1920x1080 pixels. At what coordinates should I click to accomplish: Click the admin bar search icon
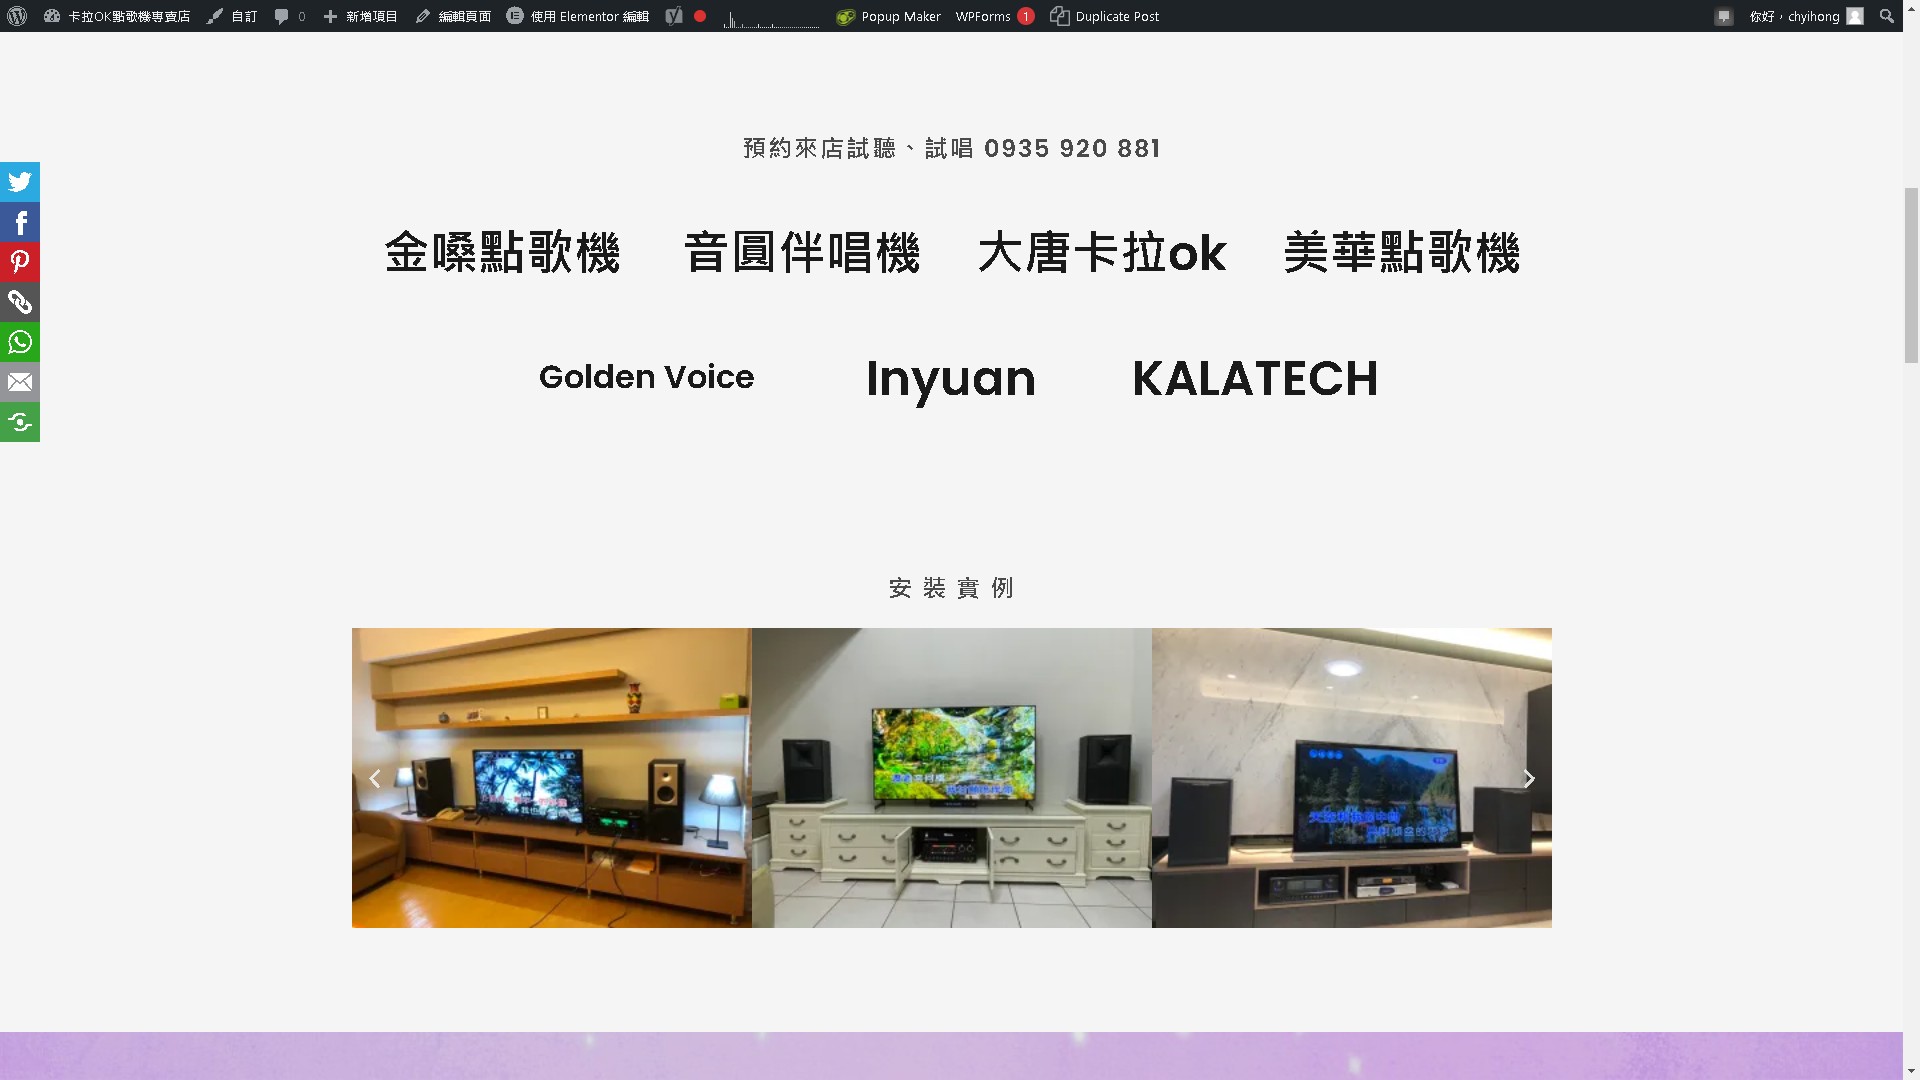1886,16
